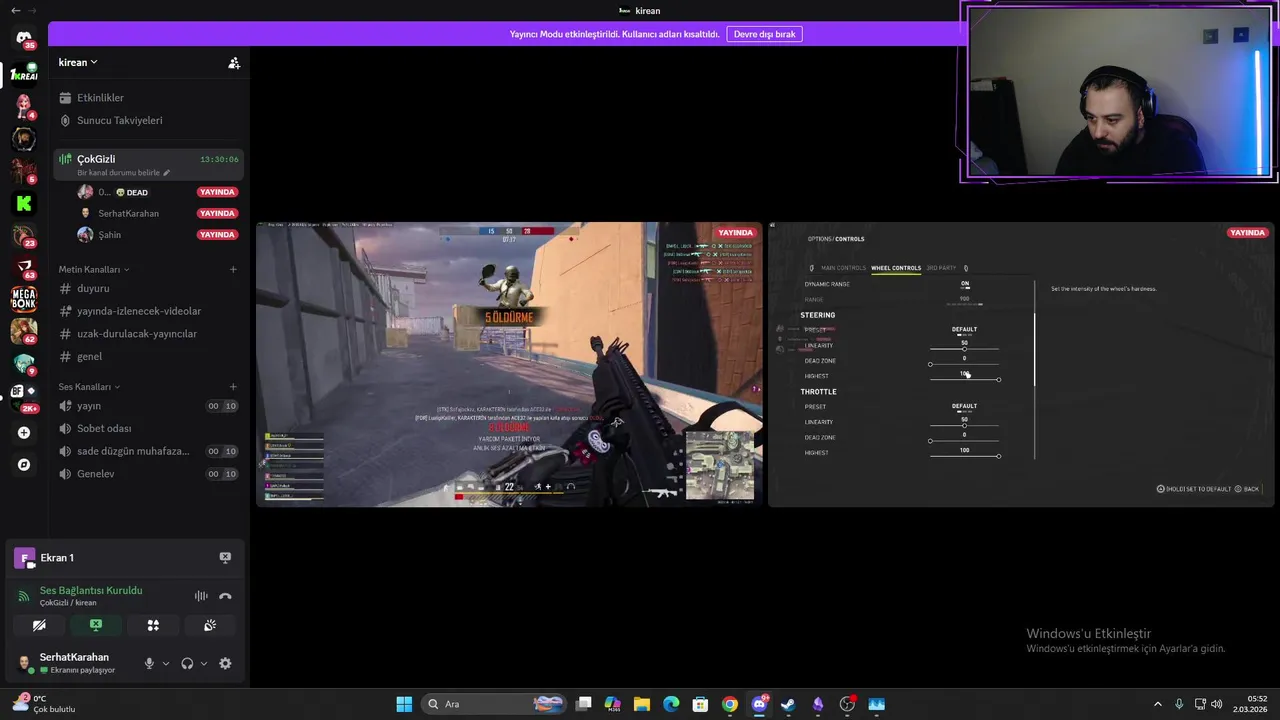Join Genelev voice channel
This screenshot has height=720, width=1280.
[x=146, y=474]
